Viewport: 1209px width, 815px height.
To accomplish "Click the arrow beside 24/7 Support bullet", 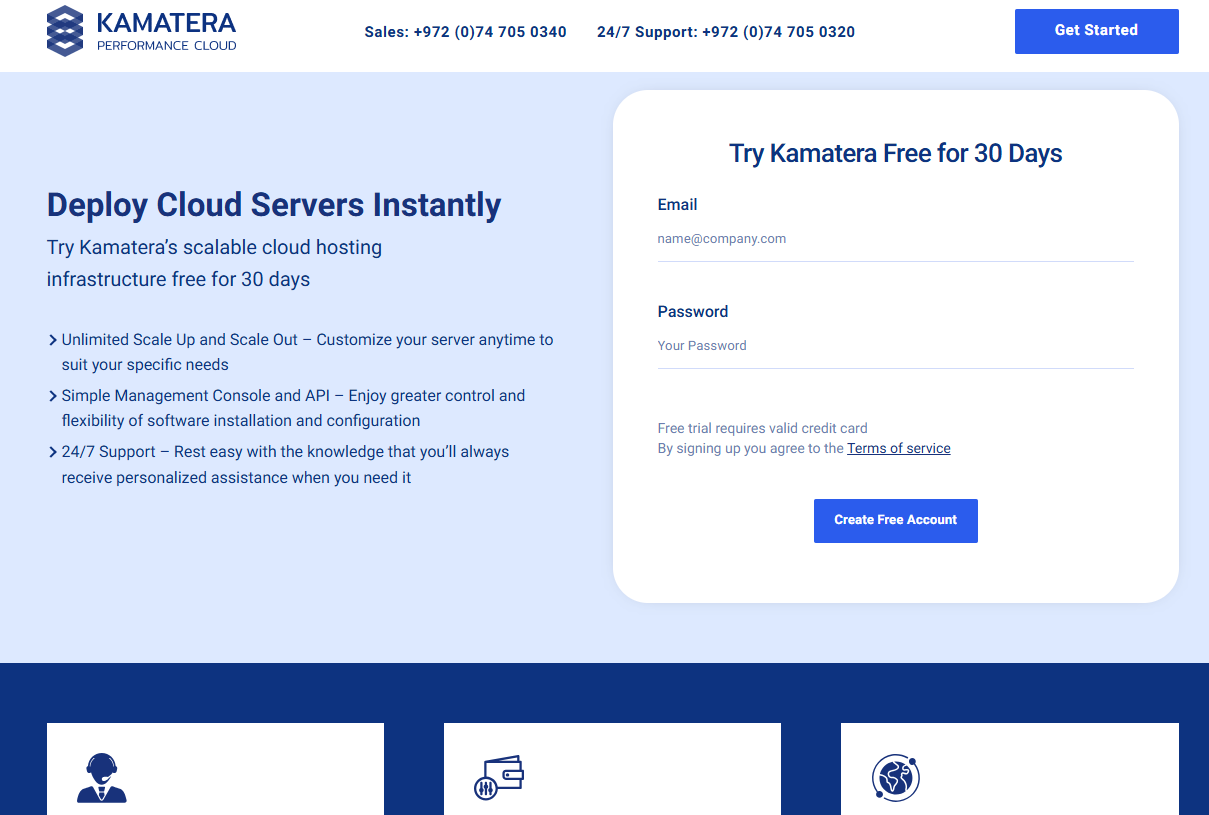I will coord(51,451).
